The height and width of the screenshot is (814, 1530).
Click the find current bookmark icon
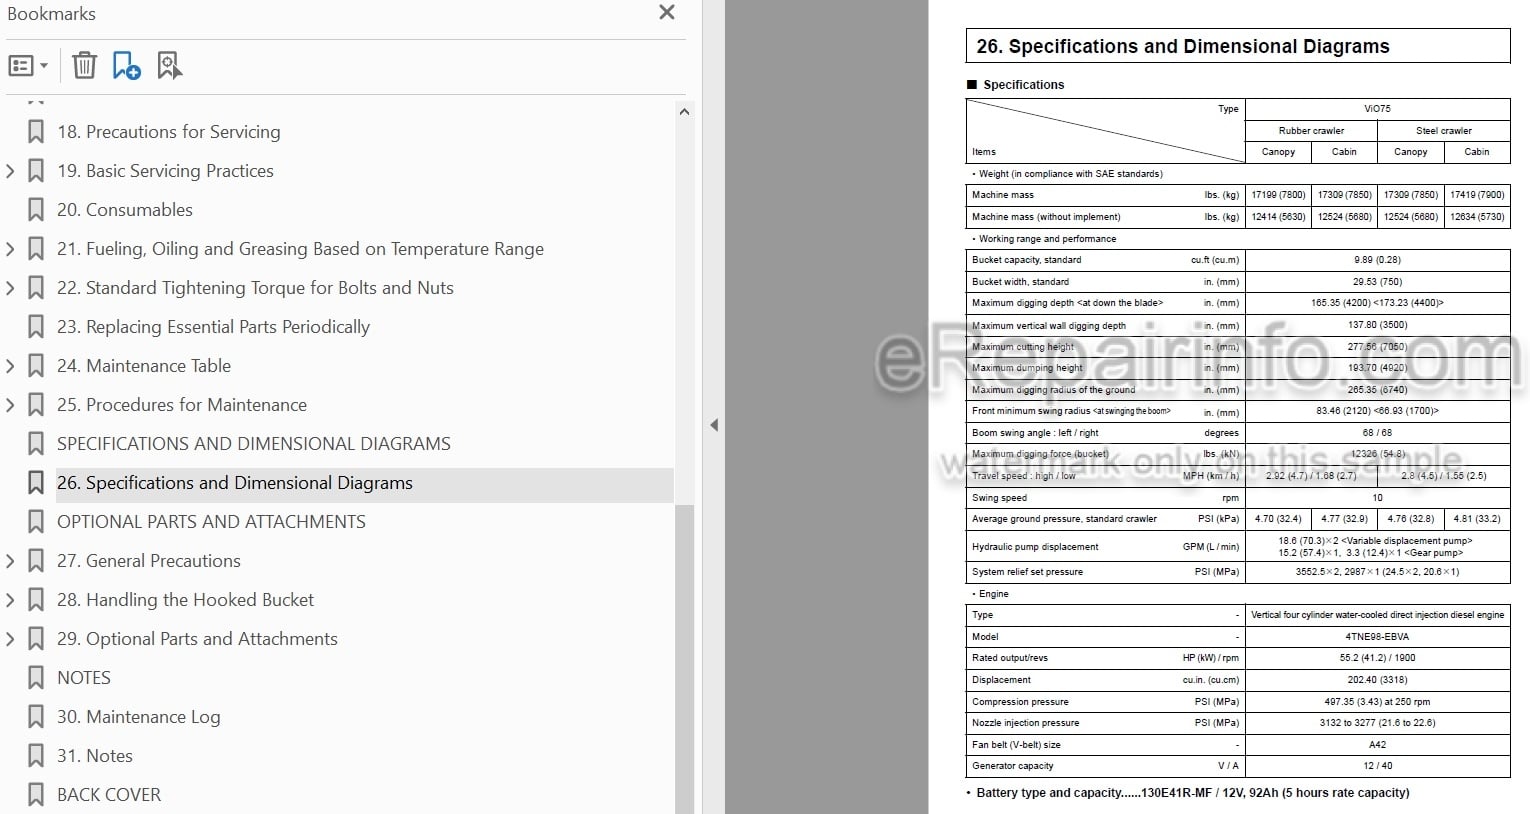(169, 66)
